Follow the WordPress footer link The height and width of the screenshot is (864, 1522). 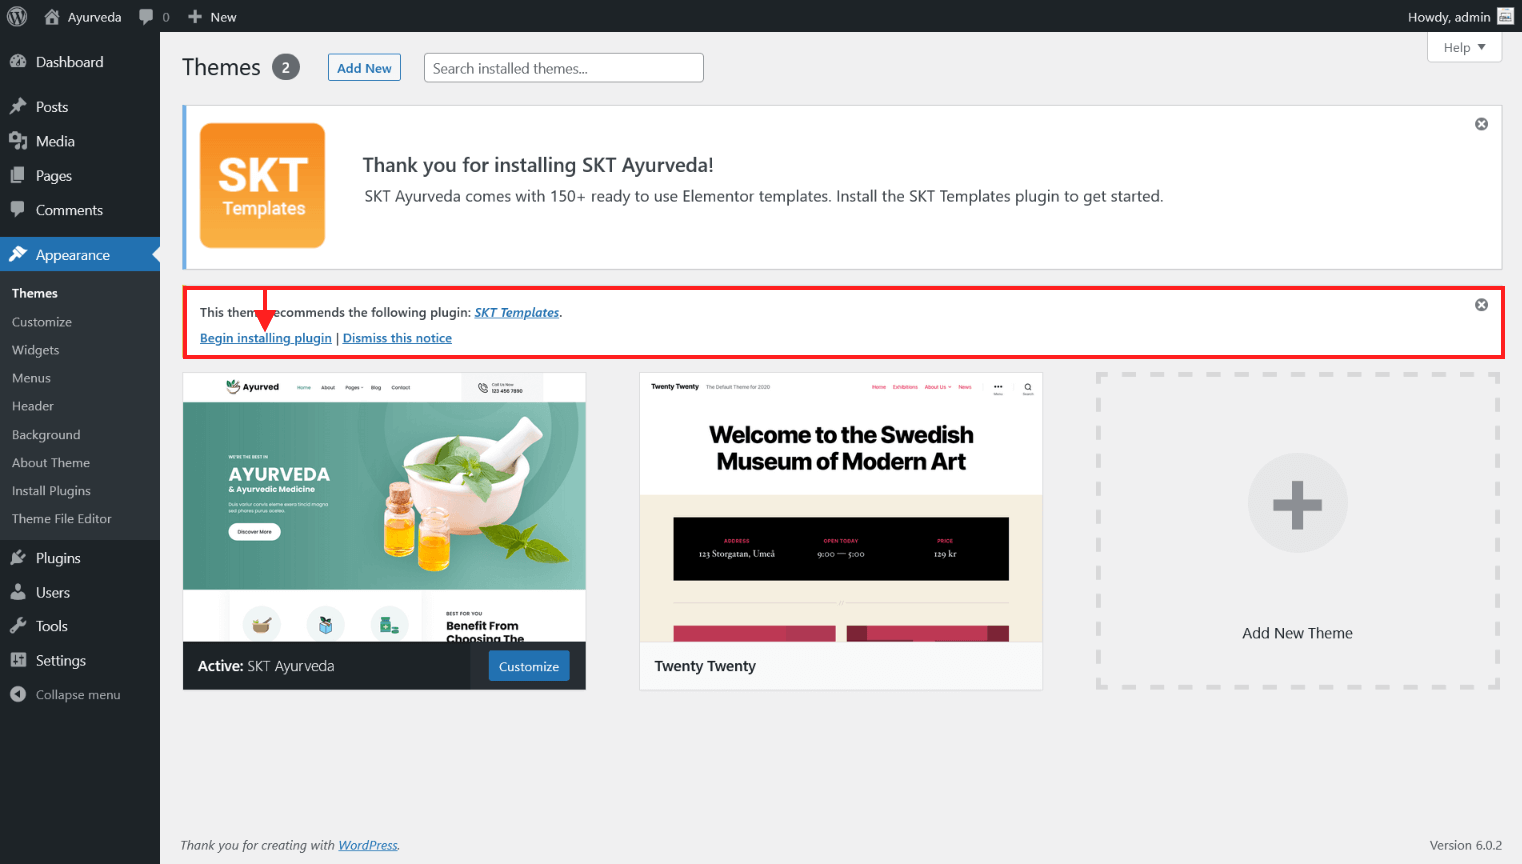[x=368, y=845]
